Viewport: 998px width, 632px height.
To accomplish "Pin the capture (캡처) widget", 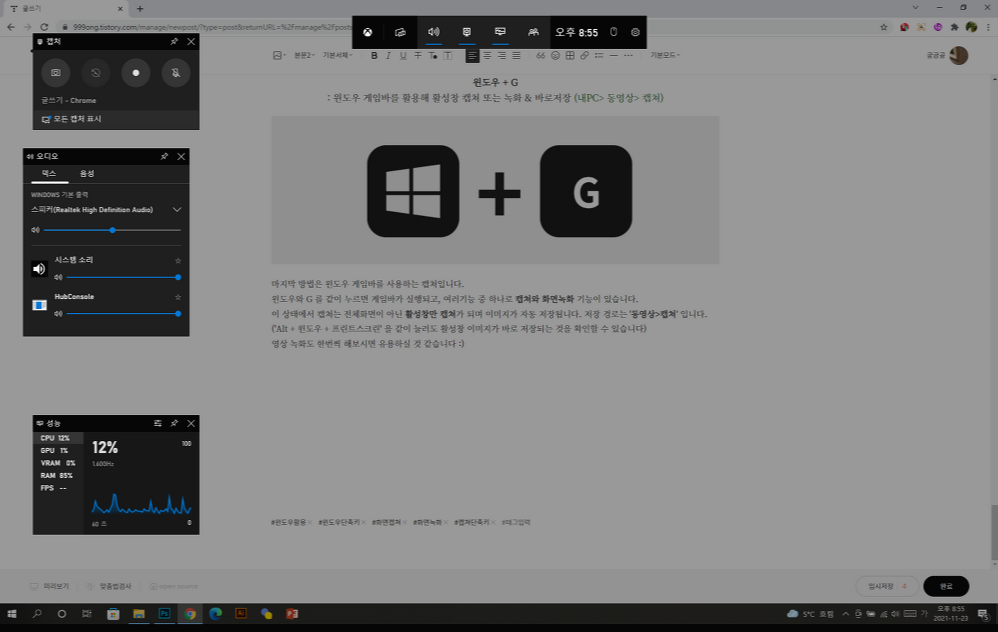I will [174, 41].
